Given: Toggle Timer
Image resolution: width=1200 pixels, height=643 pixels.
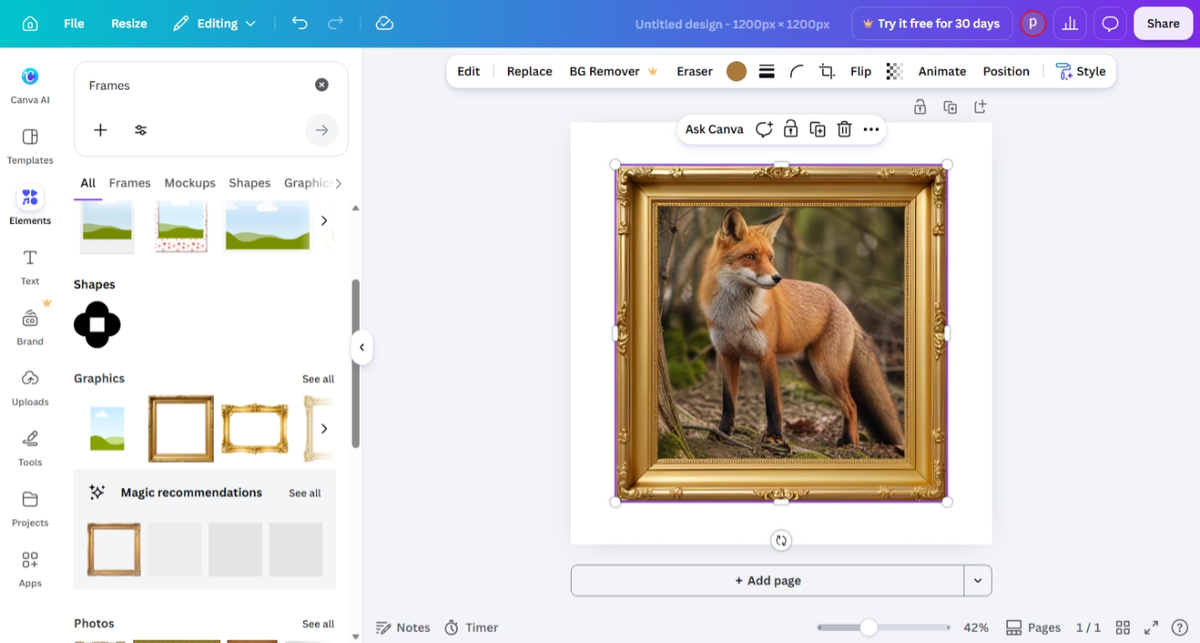Looking at the screenshot, I should [471, 627].
